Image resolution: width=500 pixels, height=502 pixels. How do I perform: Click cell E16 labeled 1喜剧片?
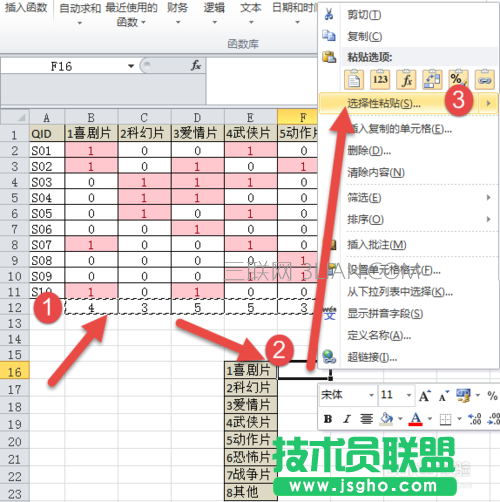click(x=251, y=370)
